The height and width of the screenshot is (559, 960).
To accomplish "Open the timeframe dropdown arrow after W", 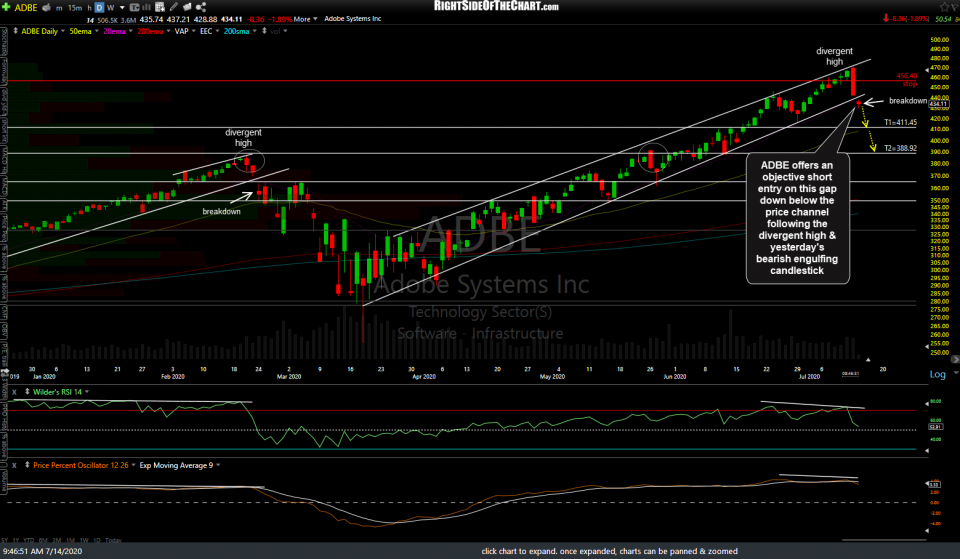I will 122,8.
